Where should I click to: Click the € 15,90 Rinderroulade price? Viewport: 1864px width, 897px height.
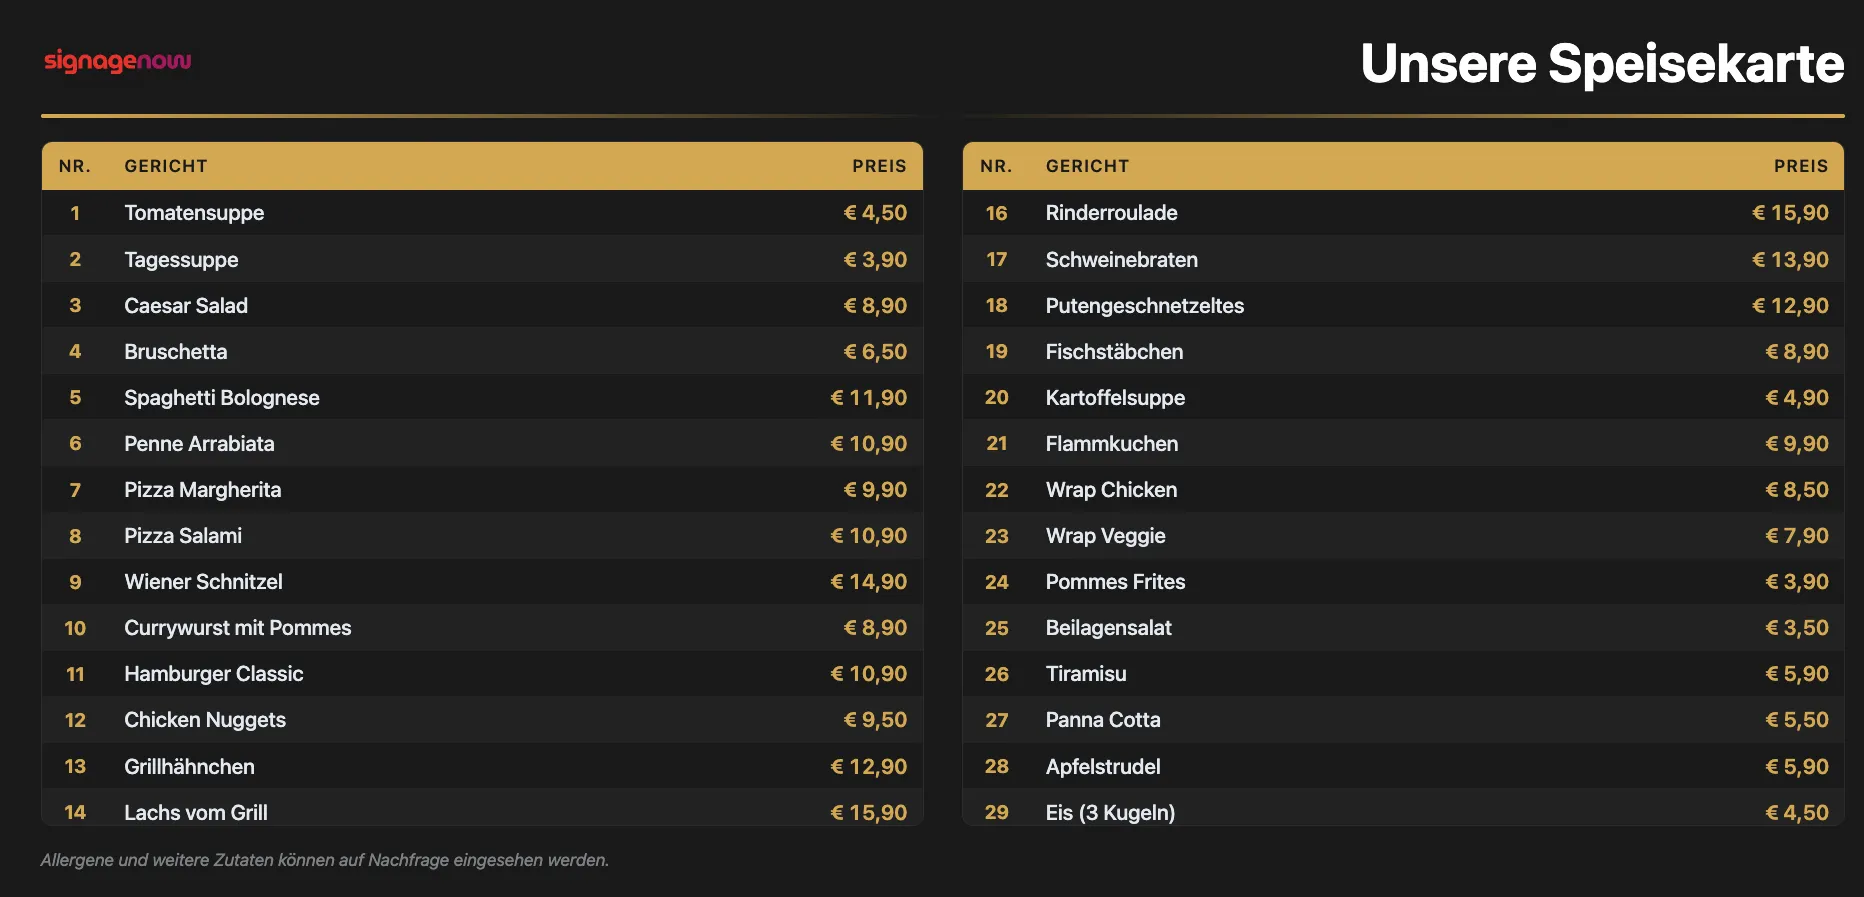[x=1790, y=213]
